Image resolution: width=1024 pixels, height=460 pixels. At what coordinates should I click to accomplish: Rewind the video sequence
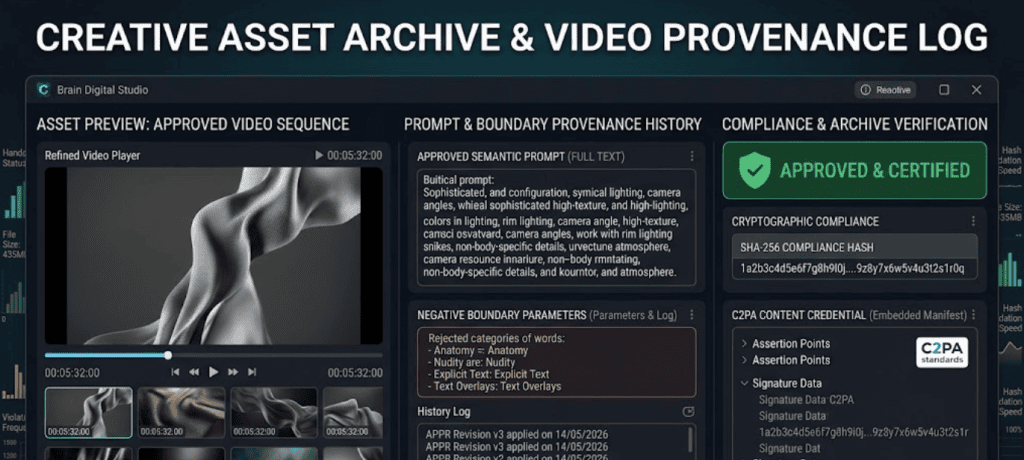[194, 372]
